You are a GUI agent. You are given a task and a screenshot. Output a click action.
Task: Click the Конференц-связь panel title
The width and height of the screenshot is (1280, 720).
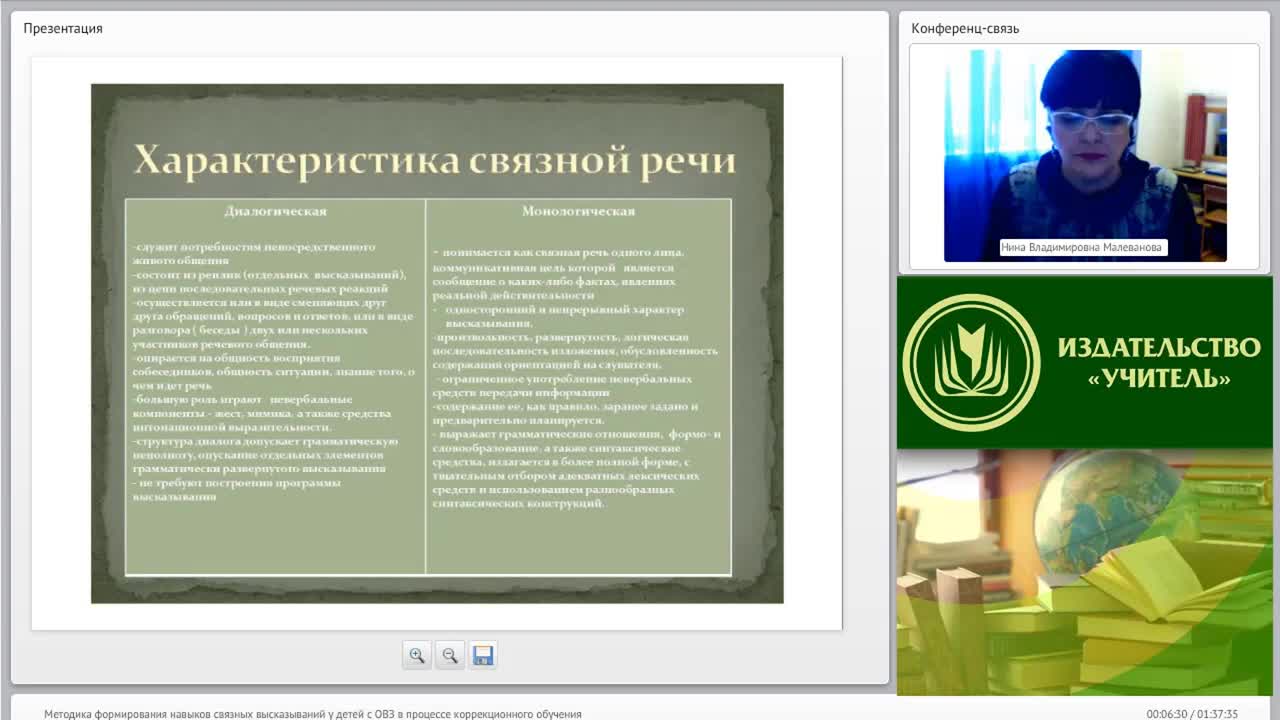click(x=965, y=28)
